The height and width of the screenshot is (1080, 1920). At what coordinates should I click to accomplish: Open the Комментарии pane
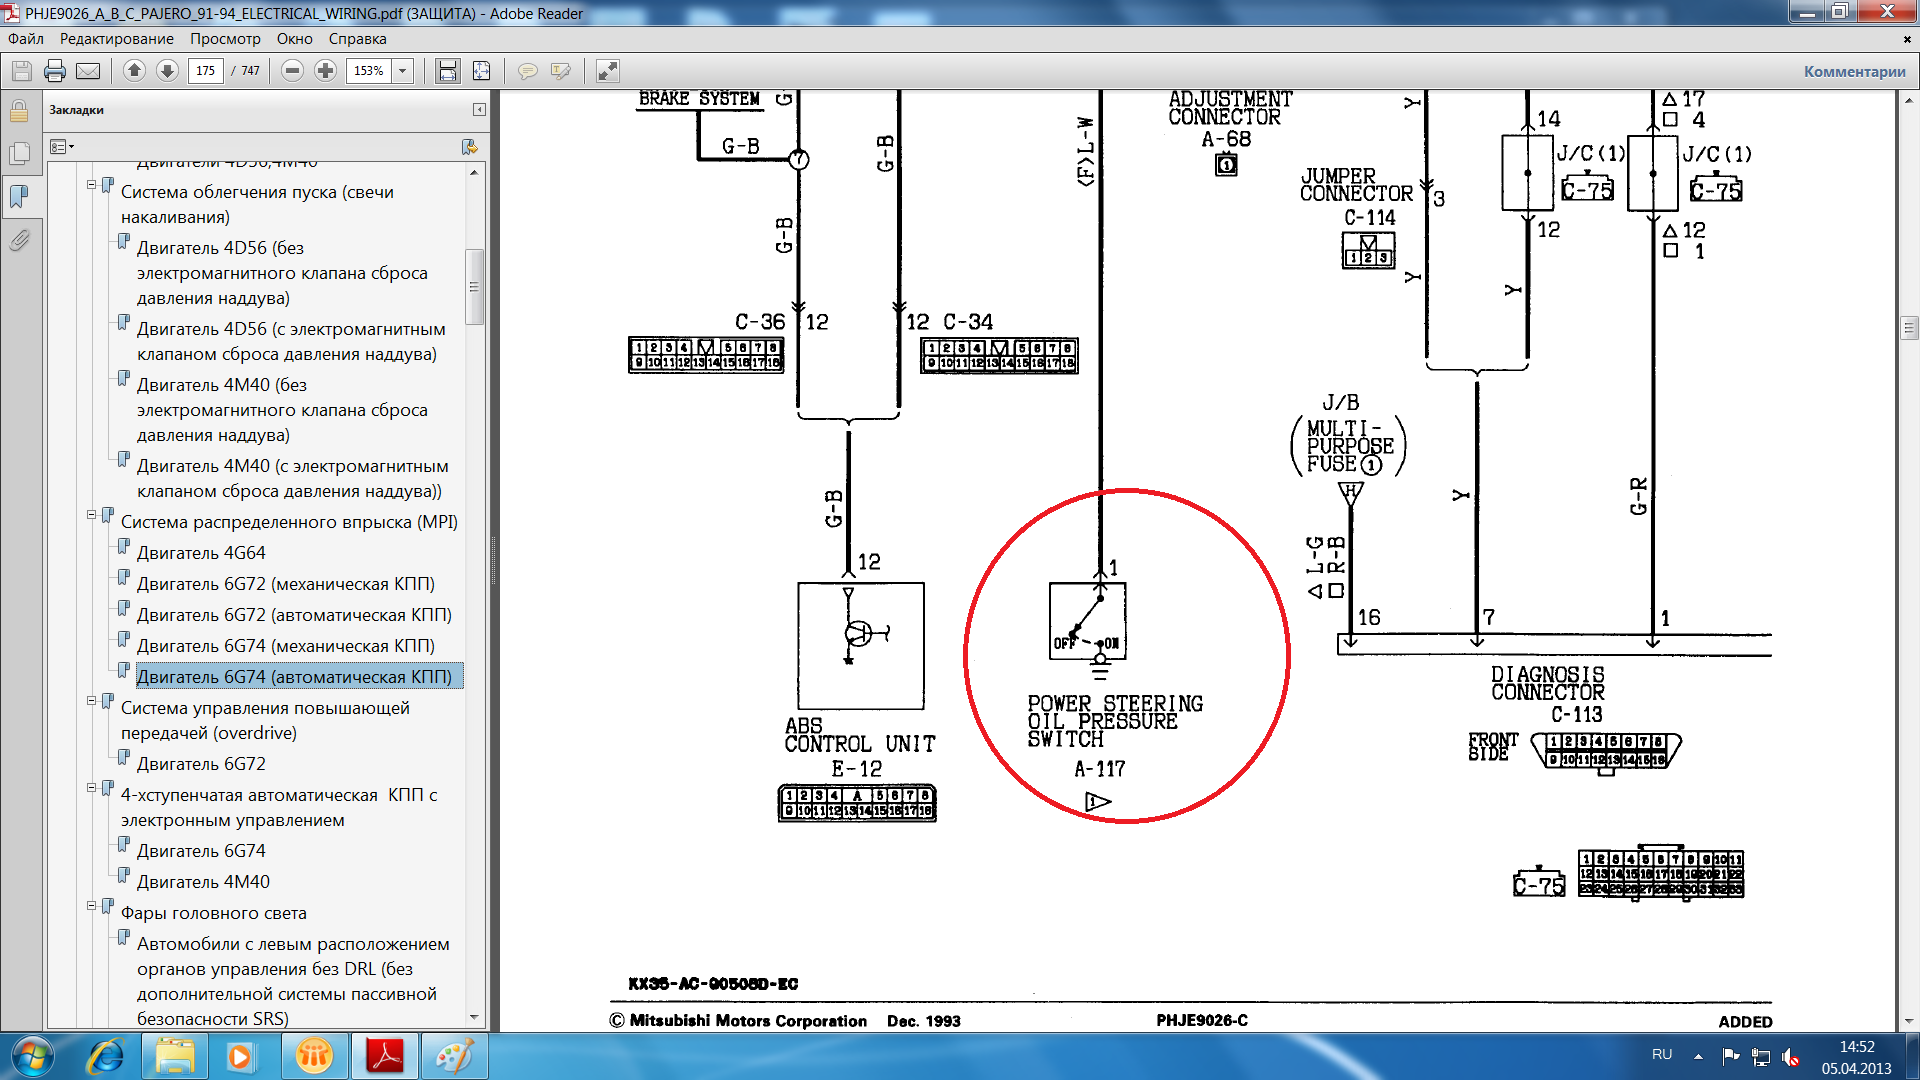pos(1854,71)
